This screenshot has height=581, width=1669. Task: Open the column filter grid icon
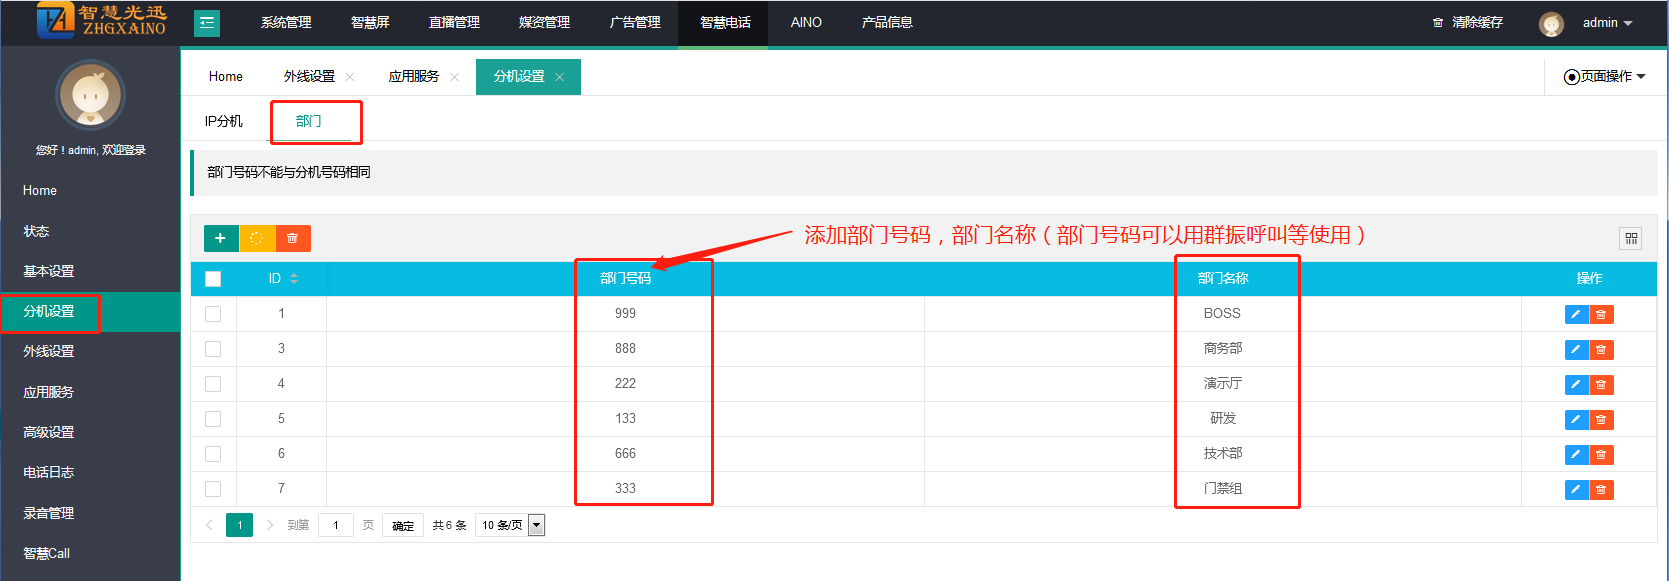coord(1630,238)
